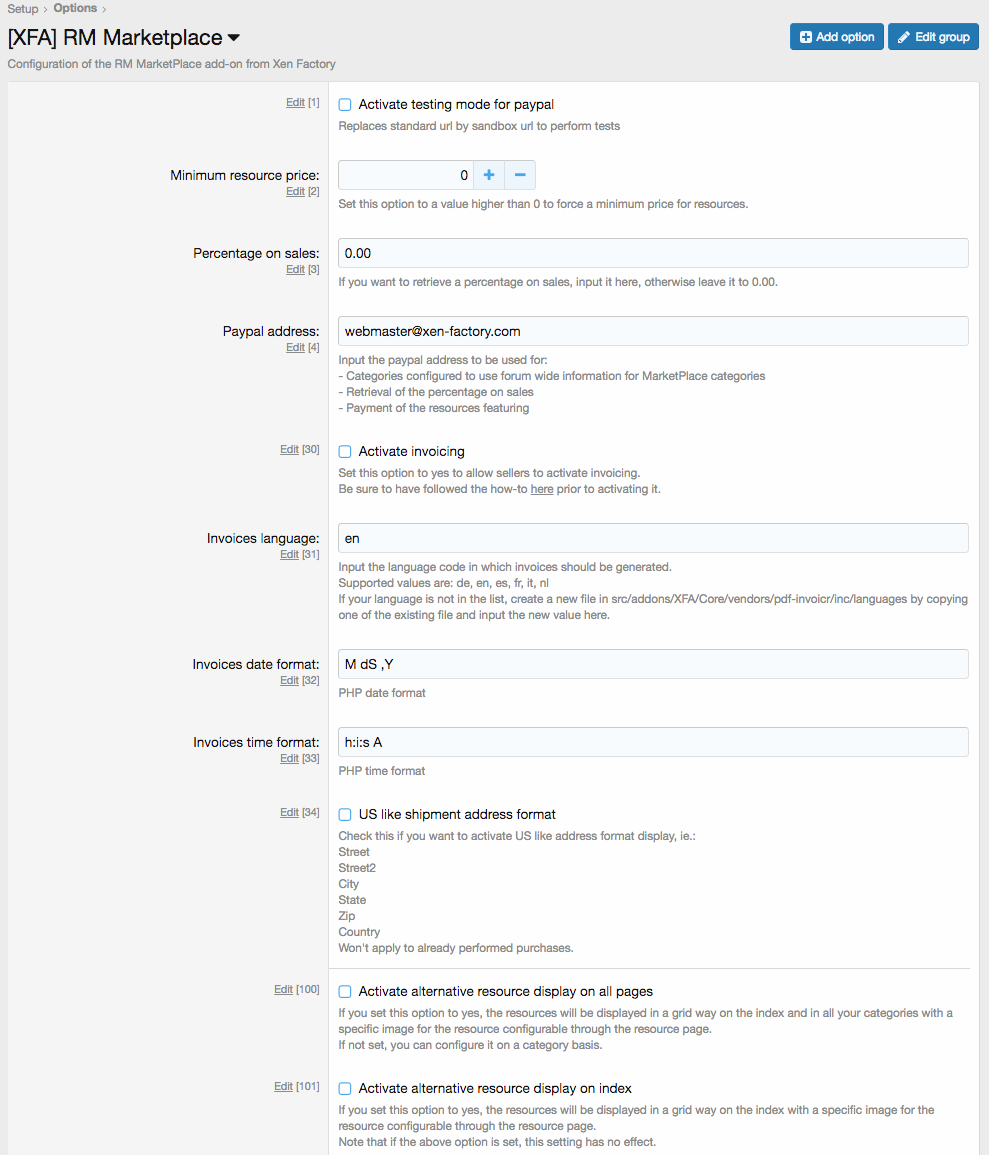This screenshot has width=989, height=1155.
Task: Click minus icon to decrease minimum resource price
Action: click(520, 175)
